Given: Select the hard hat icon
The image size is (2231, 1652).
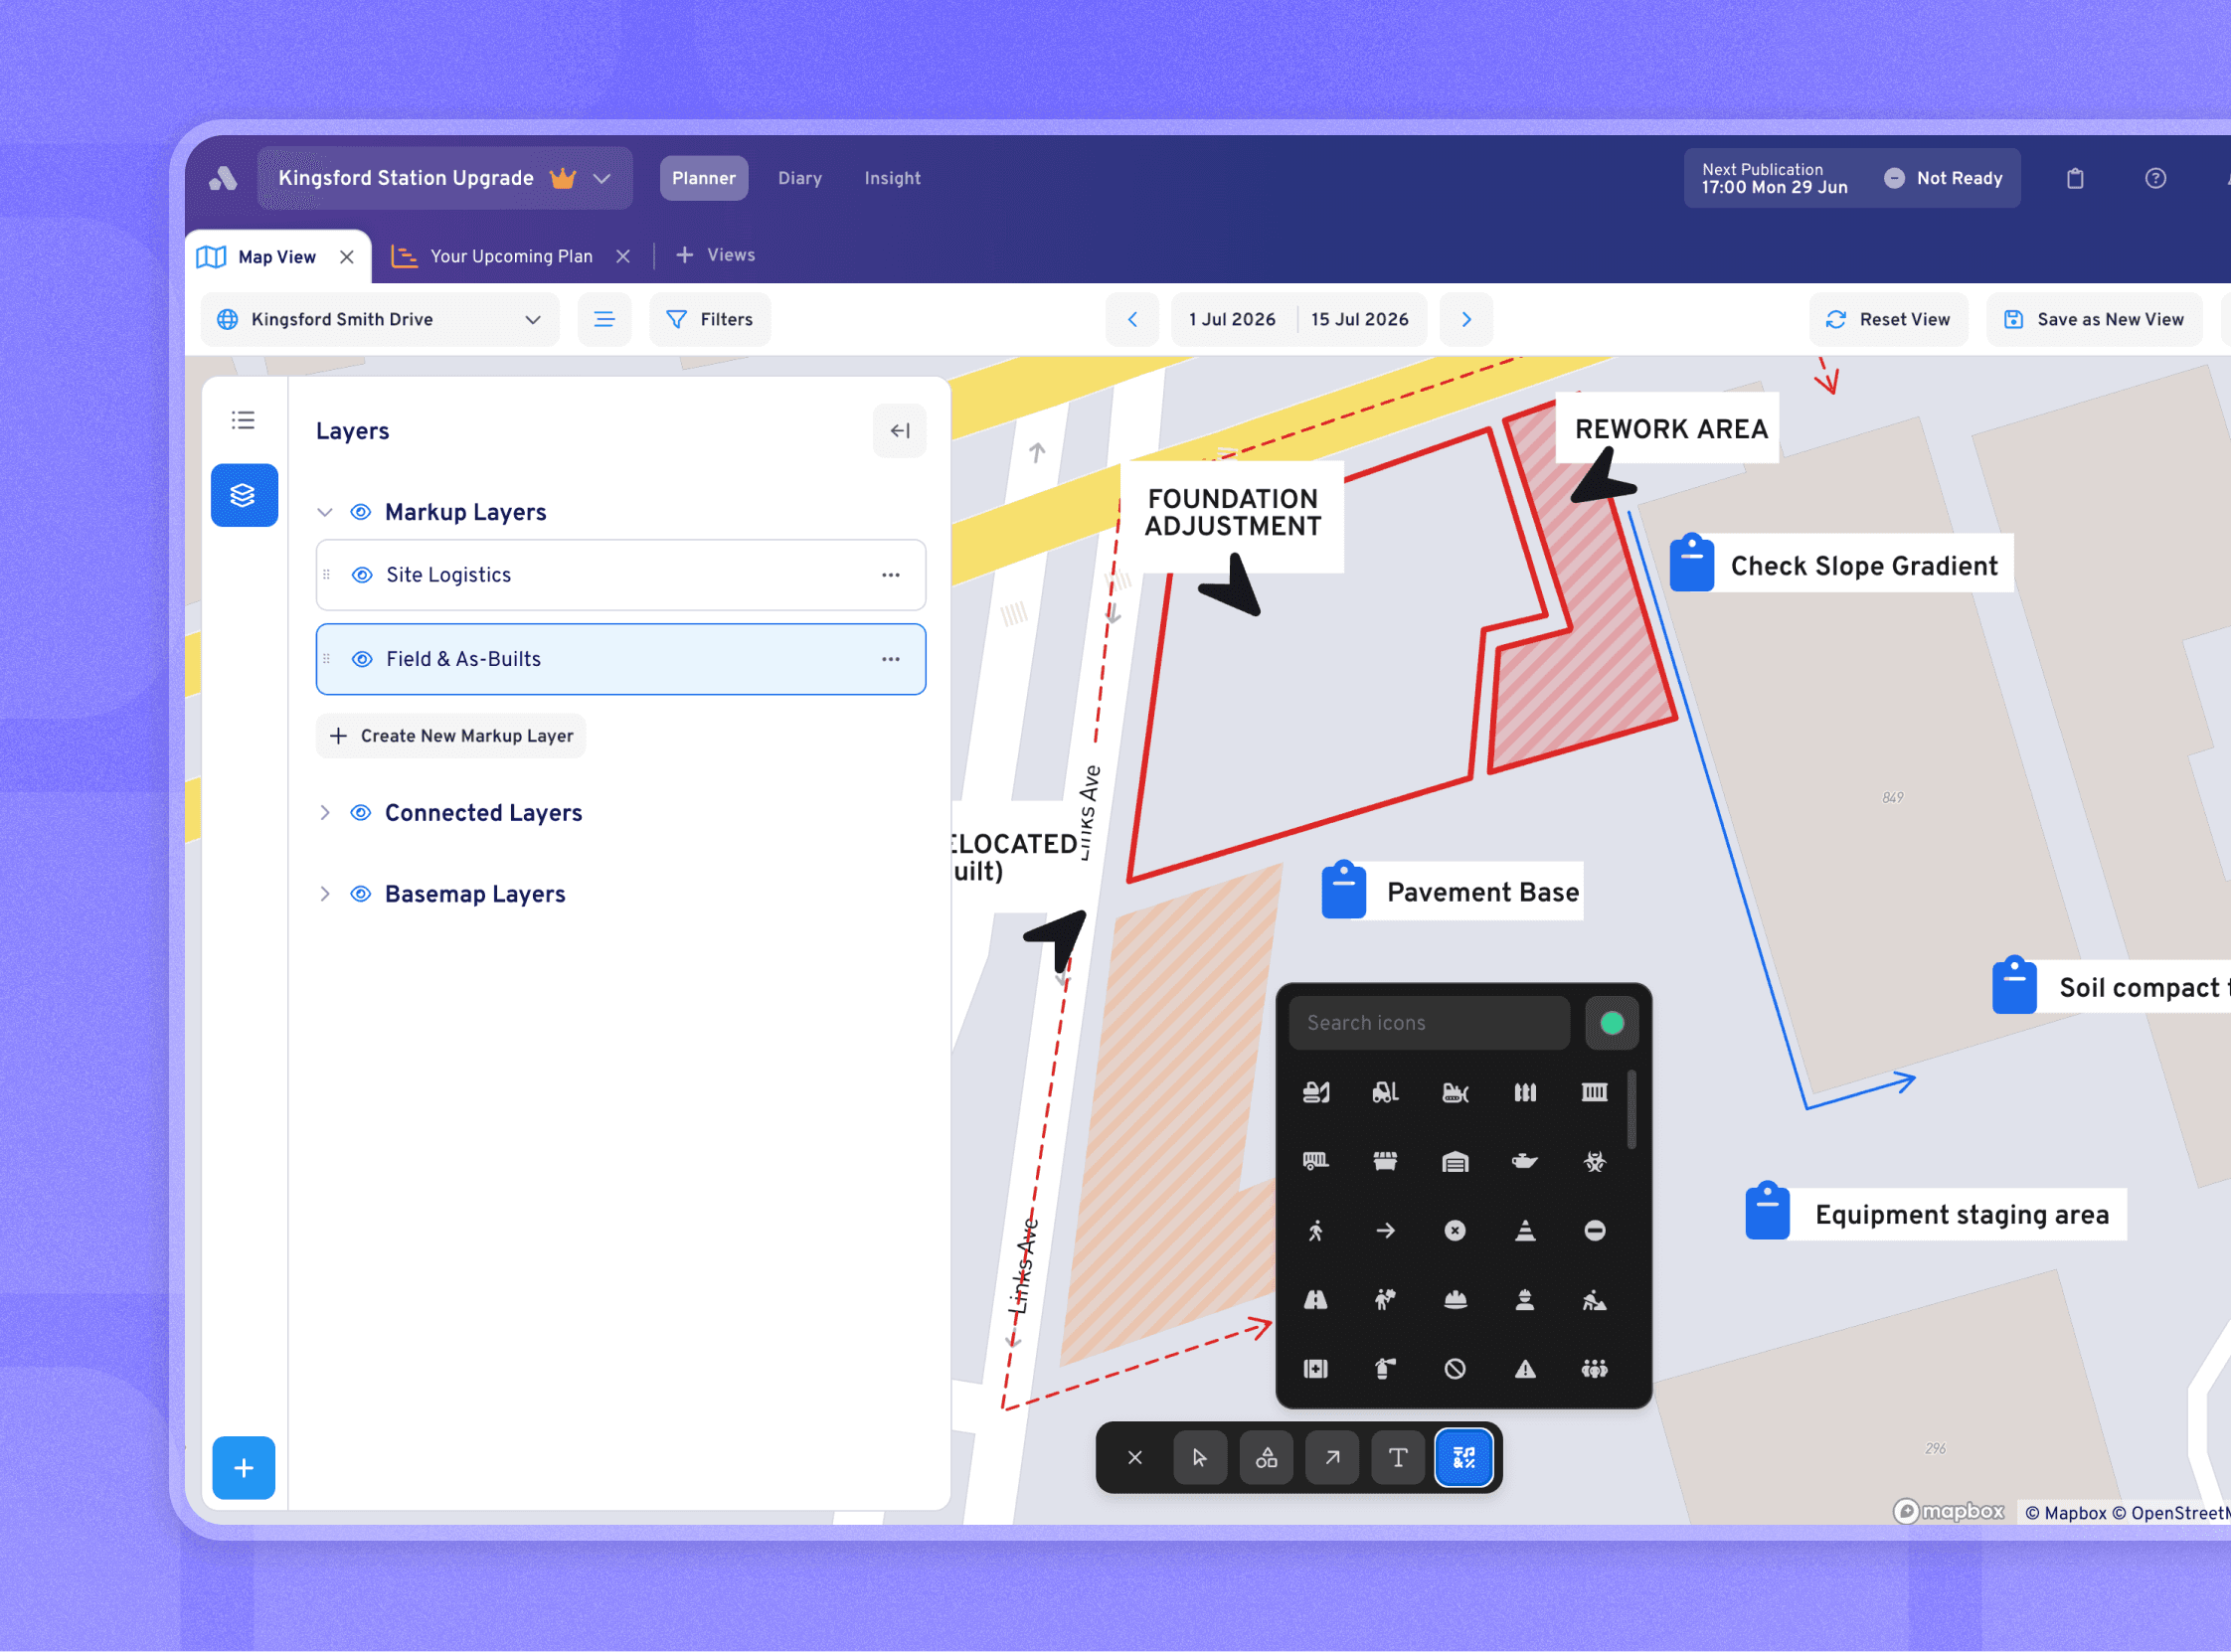Looking at the screenshot, I should pyautogui.click(x=1455, y=1300).
